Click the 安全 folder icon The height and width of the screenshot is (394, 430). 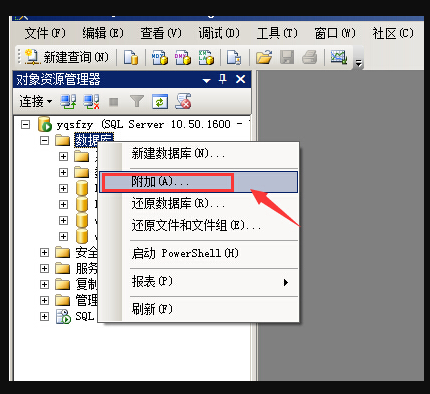[x=62, y=253]
